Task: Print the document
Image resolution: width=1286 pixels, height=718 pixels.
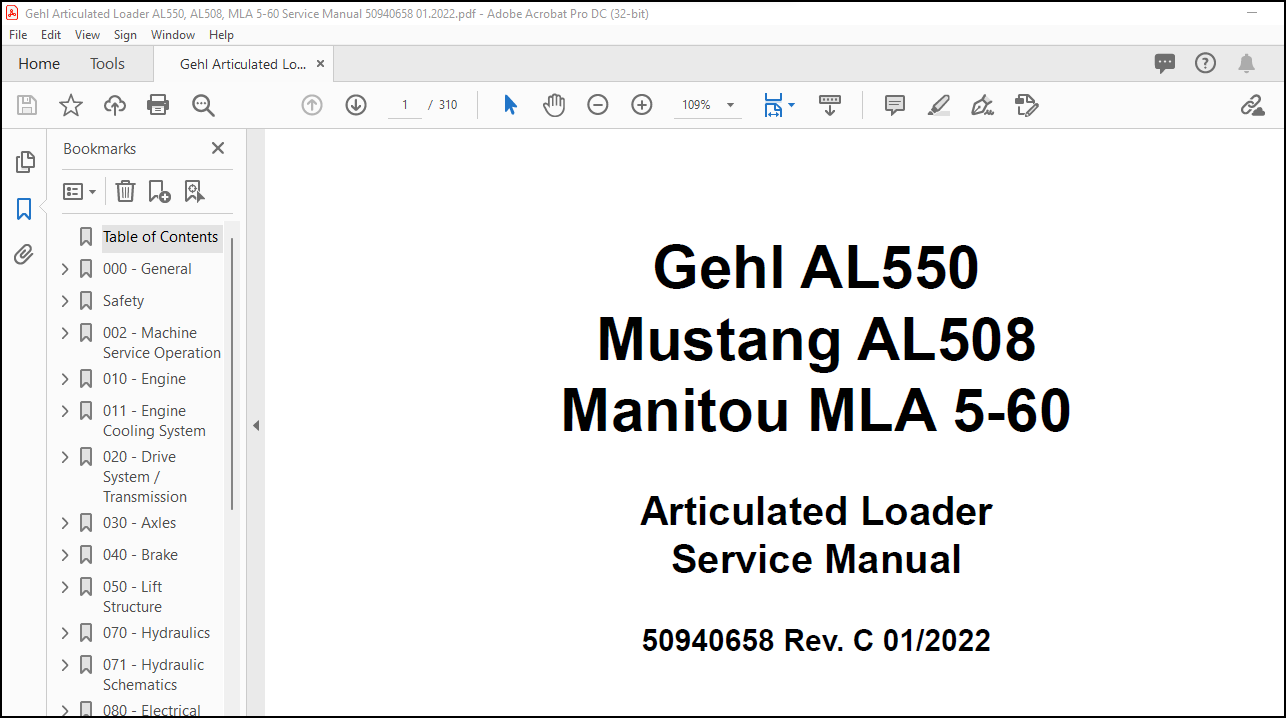Action: (x=158, y=105)
